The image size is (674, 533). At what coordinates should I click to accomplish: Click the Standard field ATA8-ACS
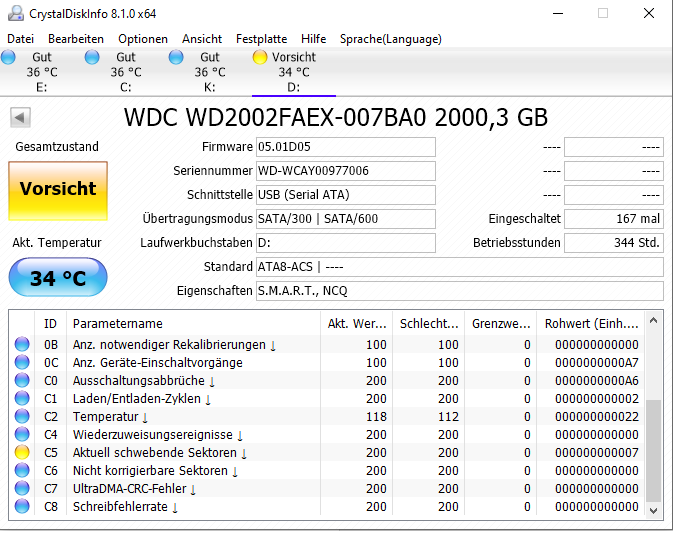coord(460,267)
